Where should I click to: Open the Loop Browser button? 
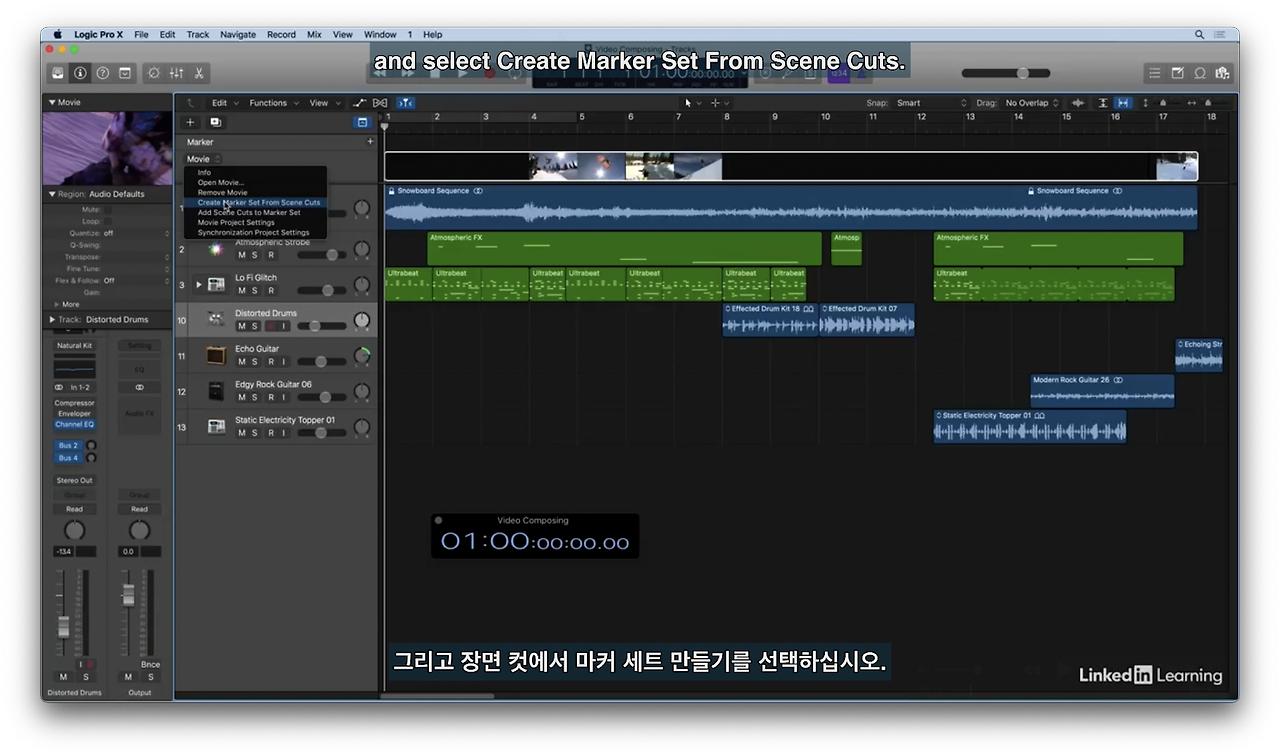(x=1200, y=73)
